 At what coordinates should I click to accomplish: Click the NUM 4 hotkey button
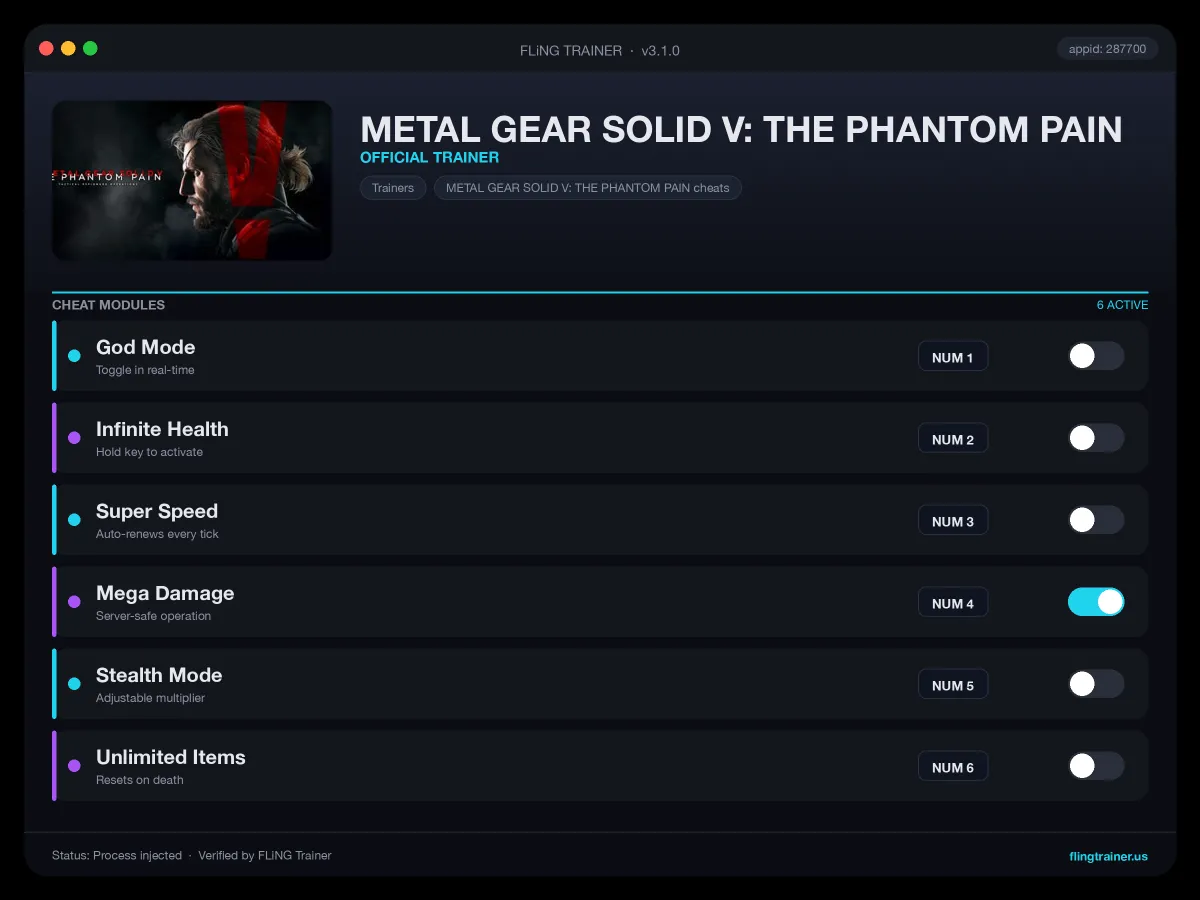pos(953,603)
